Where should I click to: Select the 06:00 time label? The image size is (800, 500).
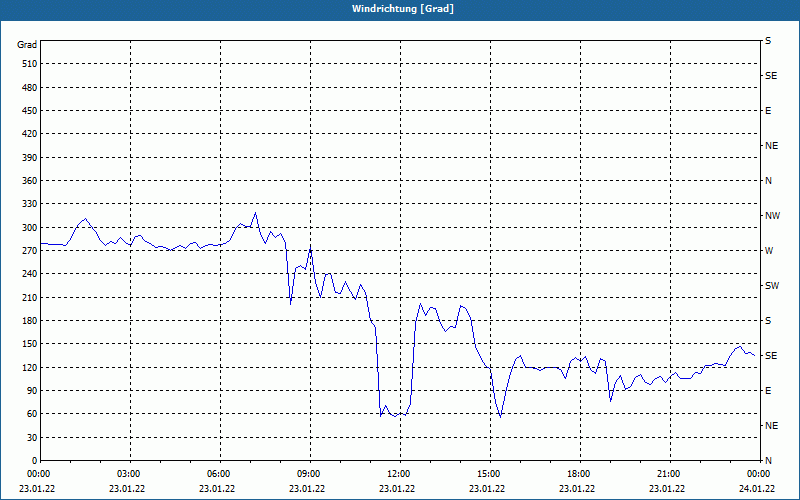pos(217,474)
